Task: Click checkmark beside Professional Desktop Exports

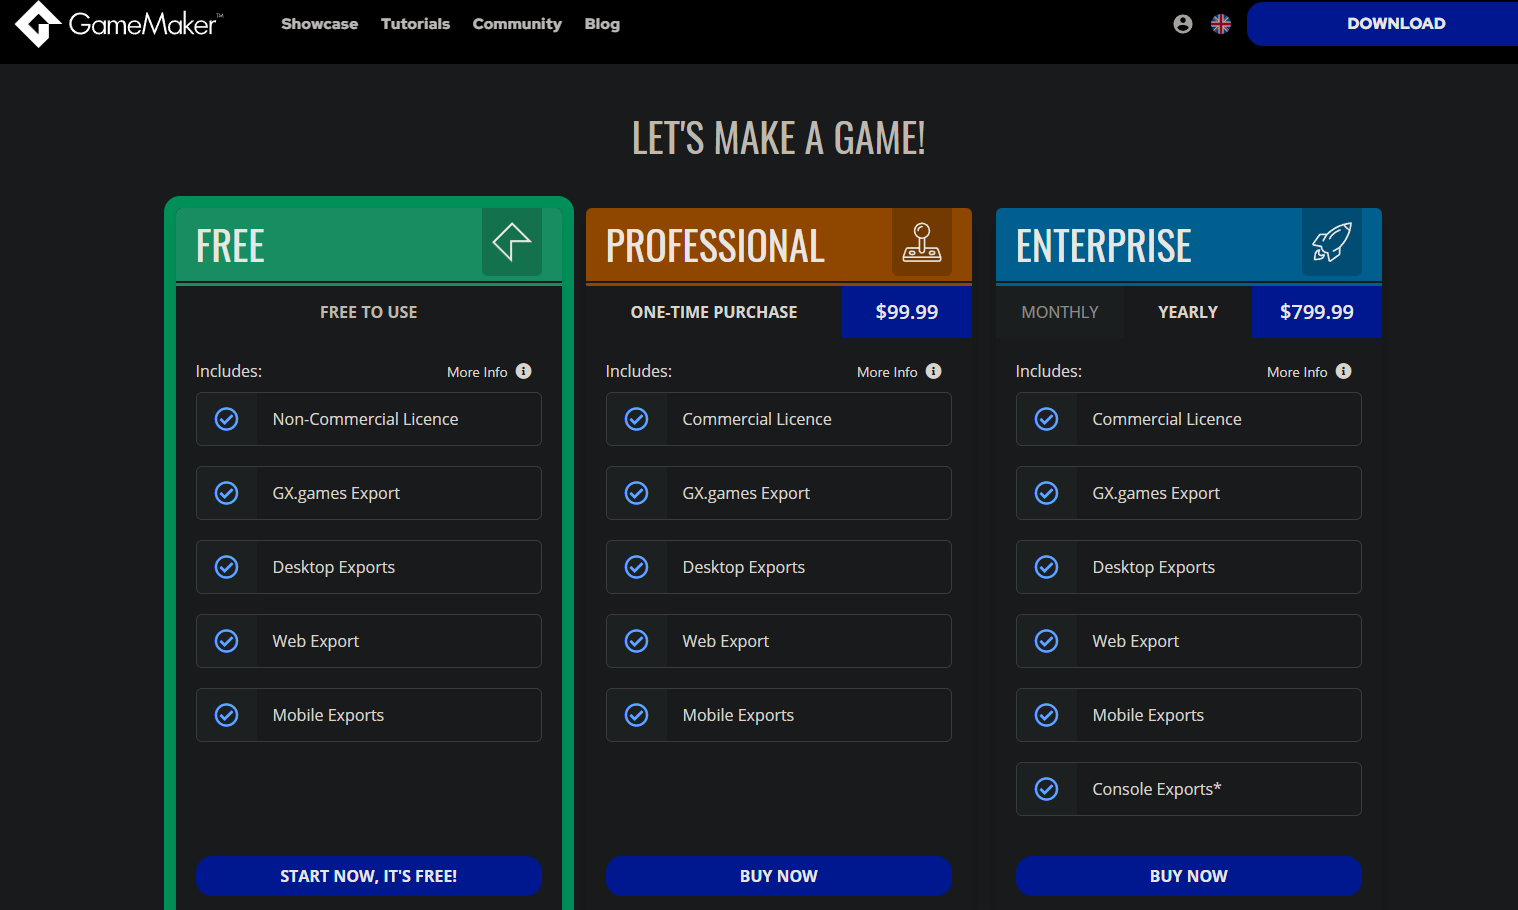Action: tap(637, 567)
